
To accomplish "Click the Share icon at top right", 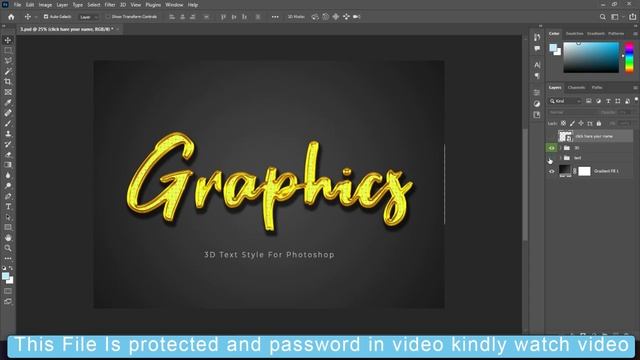I will click(x=632, y=17).
